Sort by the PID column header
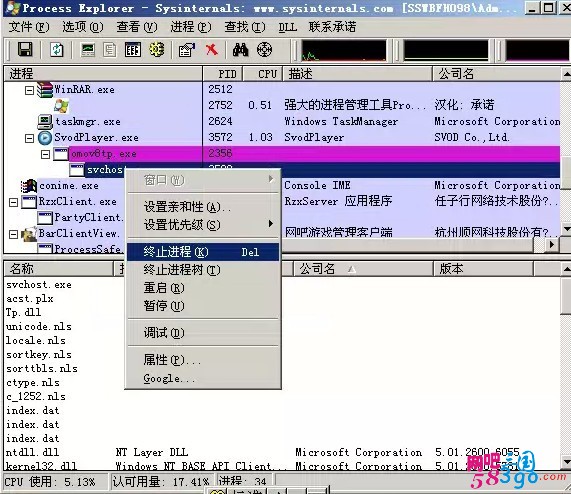Screen dimensions: 571x494 point(223,74)
